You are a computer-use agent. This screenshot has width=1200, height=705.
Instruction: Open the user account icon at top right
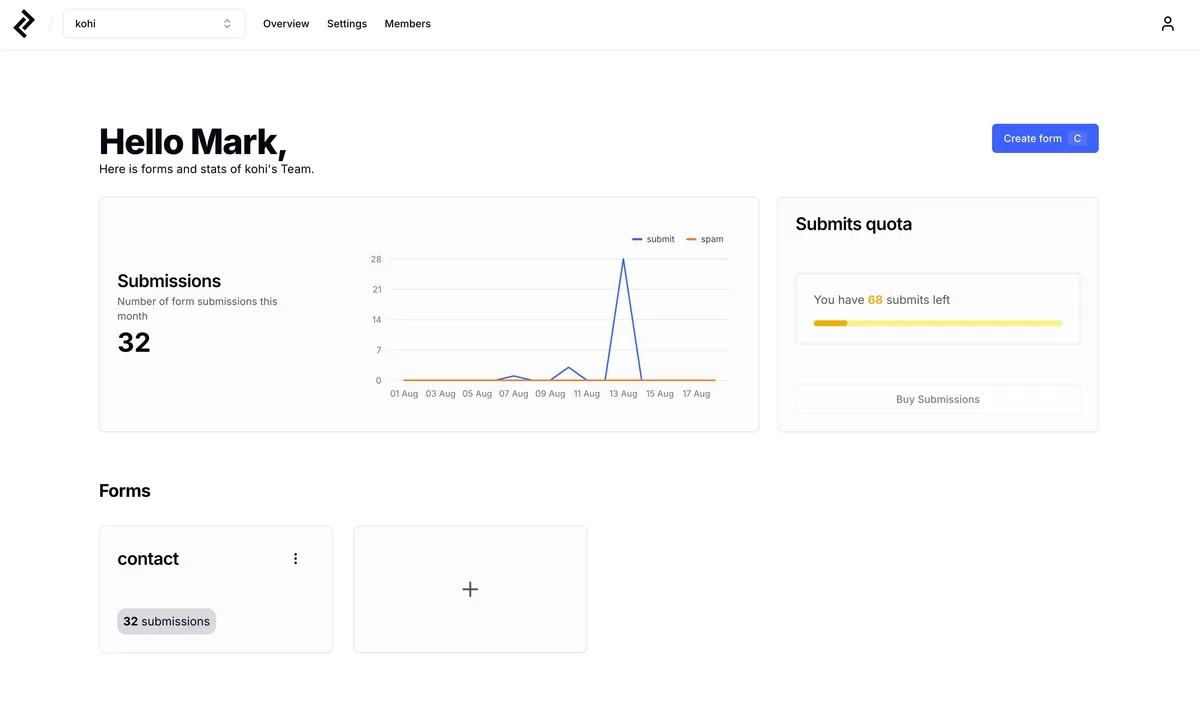1167,22
